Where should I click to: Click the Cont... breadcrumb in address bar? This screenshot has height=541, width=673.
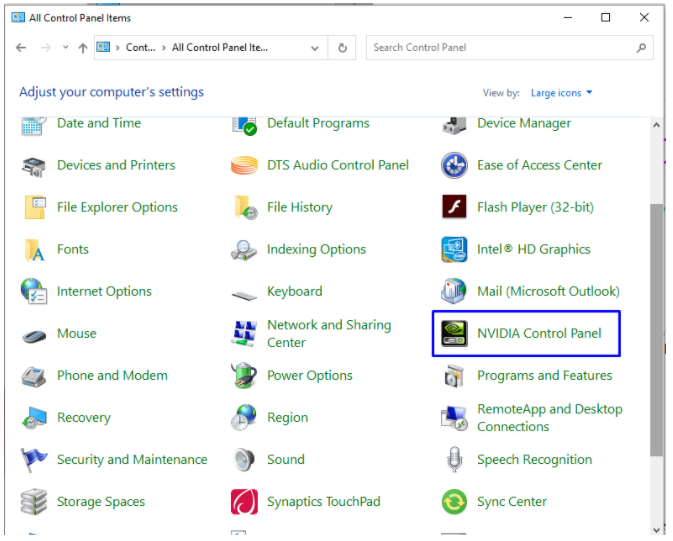[140, 48]
